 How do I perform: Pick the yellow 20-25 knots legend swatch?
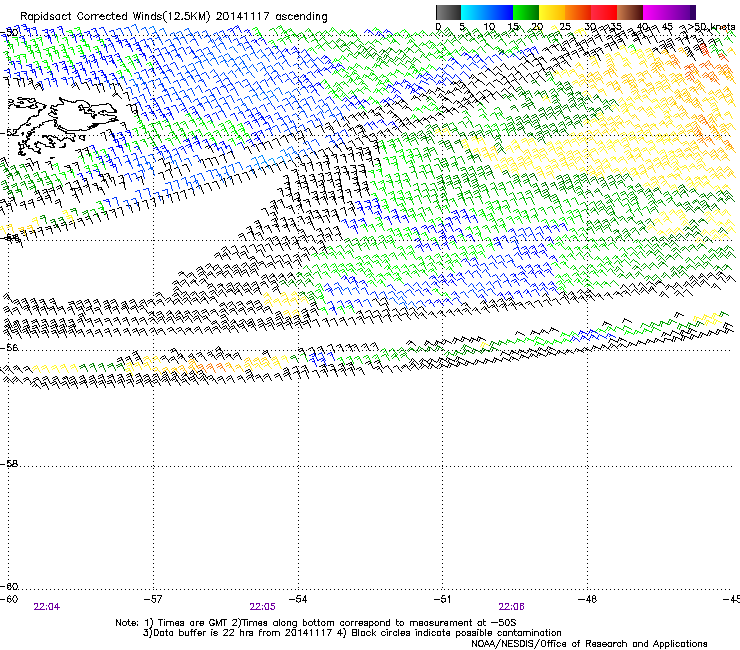(552, 12)
